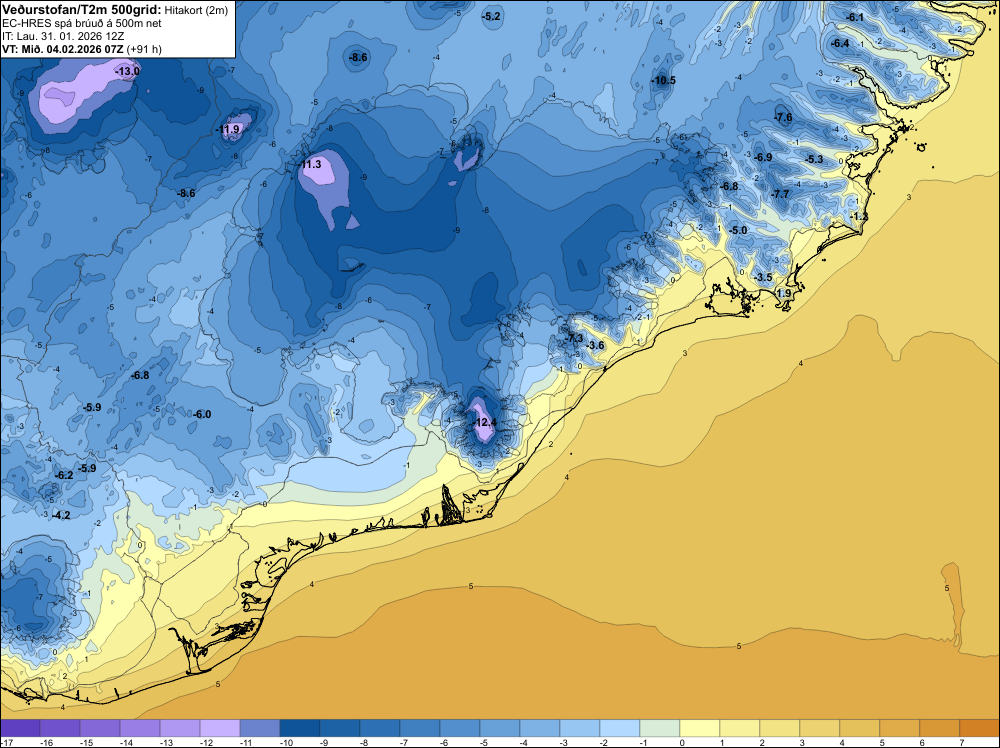1000x748 pixels.
Task: Click the dark blue swatch between -10 and -9
Action: click(x=300, y=728)
